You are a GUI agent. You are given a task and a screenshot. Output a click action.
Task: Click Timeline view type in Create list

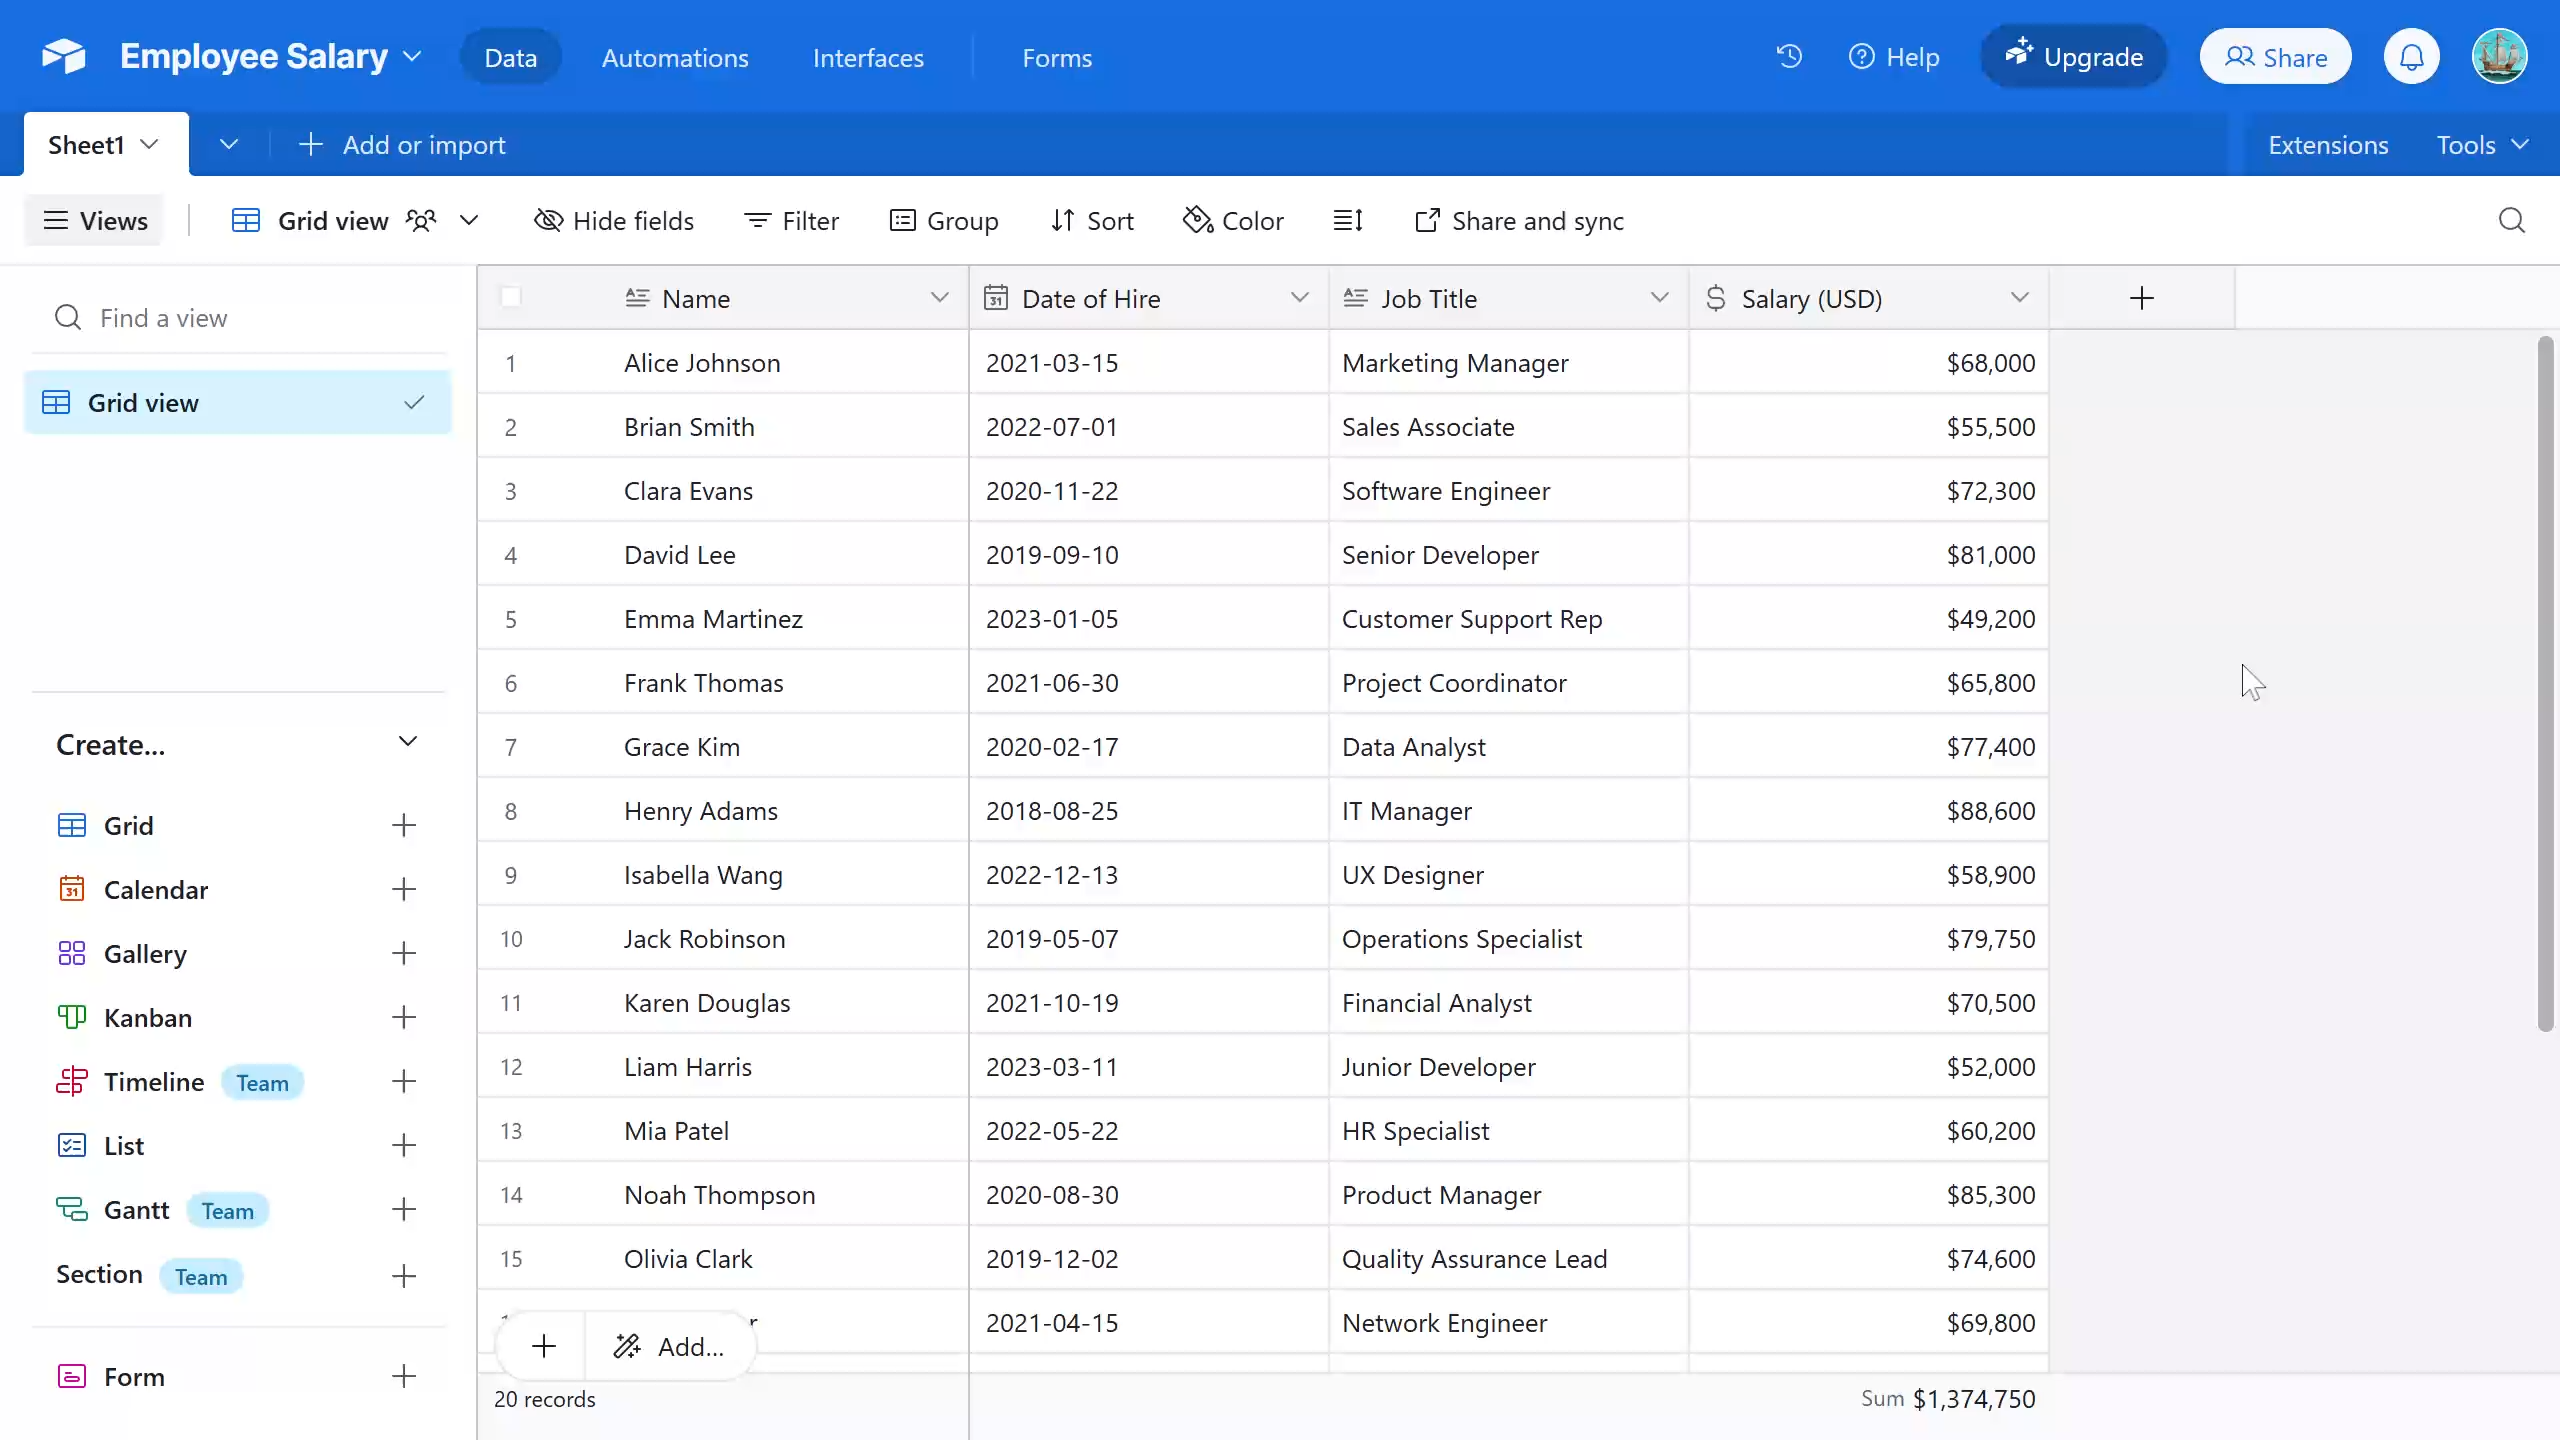click(153, 1082)
